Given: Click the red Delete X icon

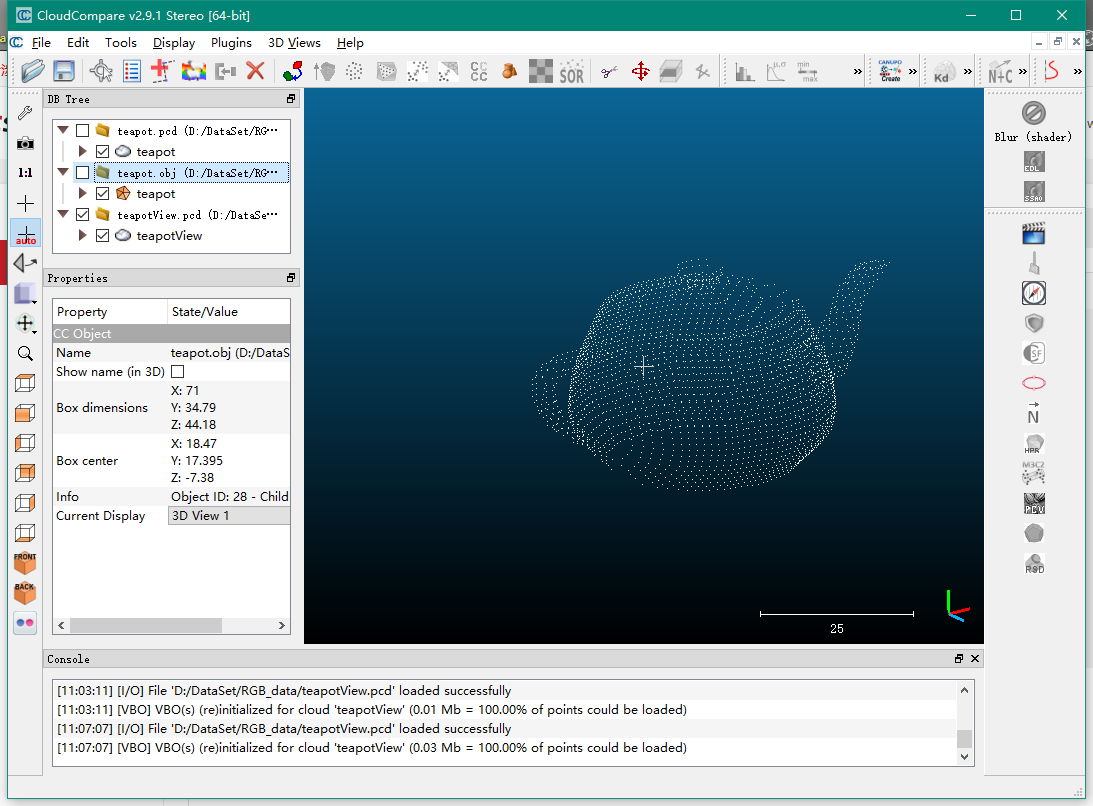Looking at the screenshot, I should (x=255, y=71).
